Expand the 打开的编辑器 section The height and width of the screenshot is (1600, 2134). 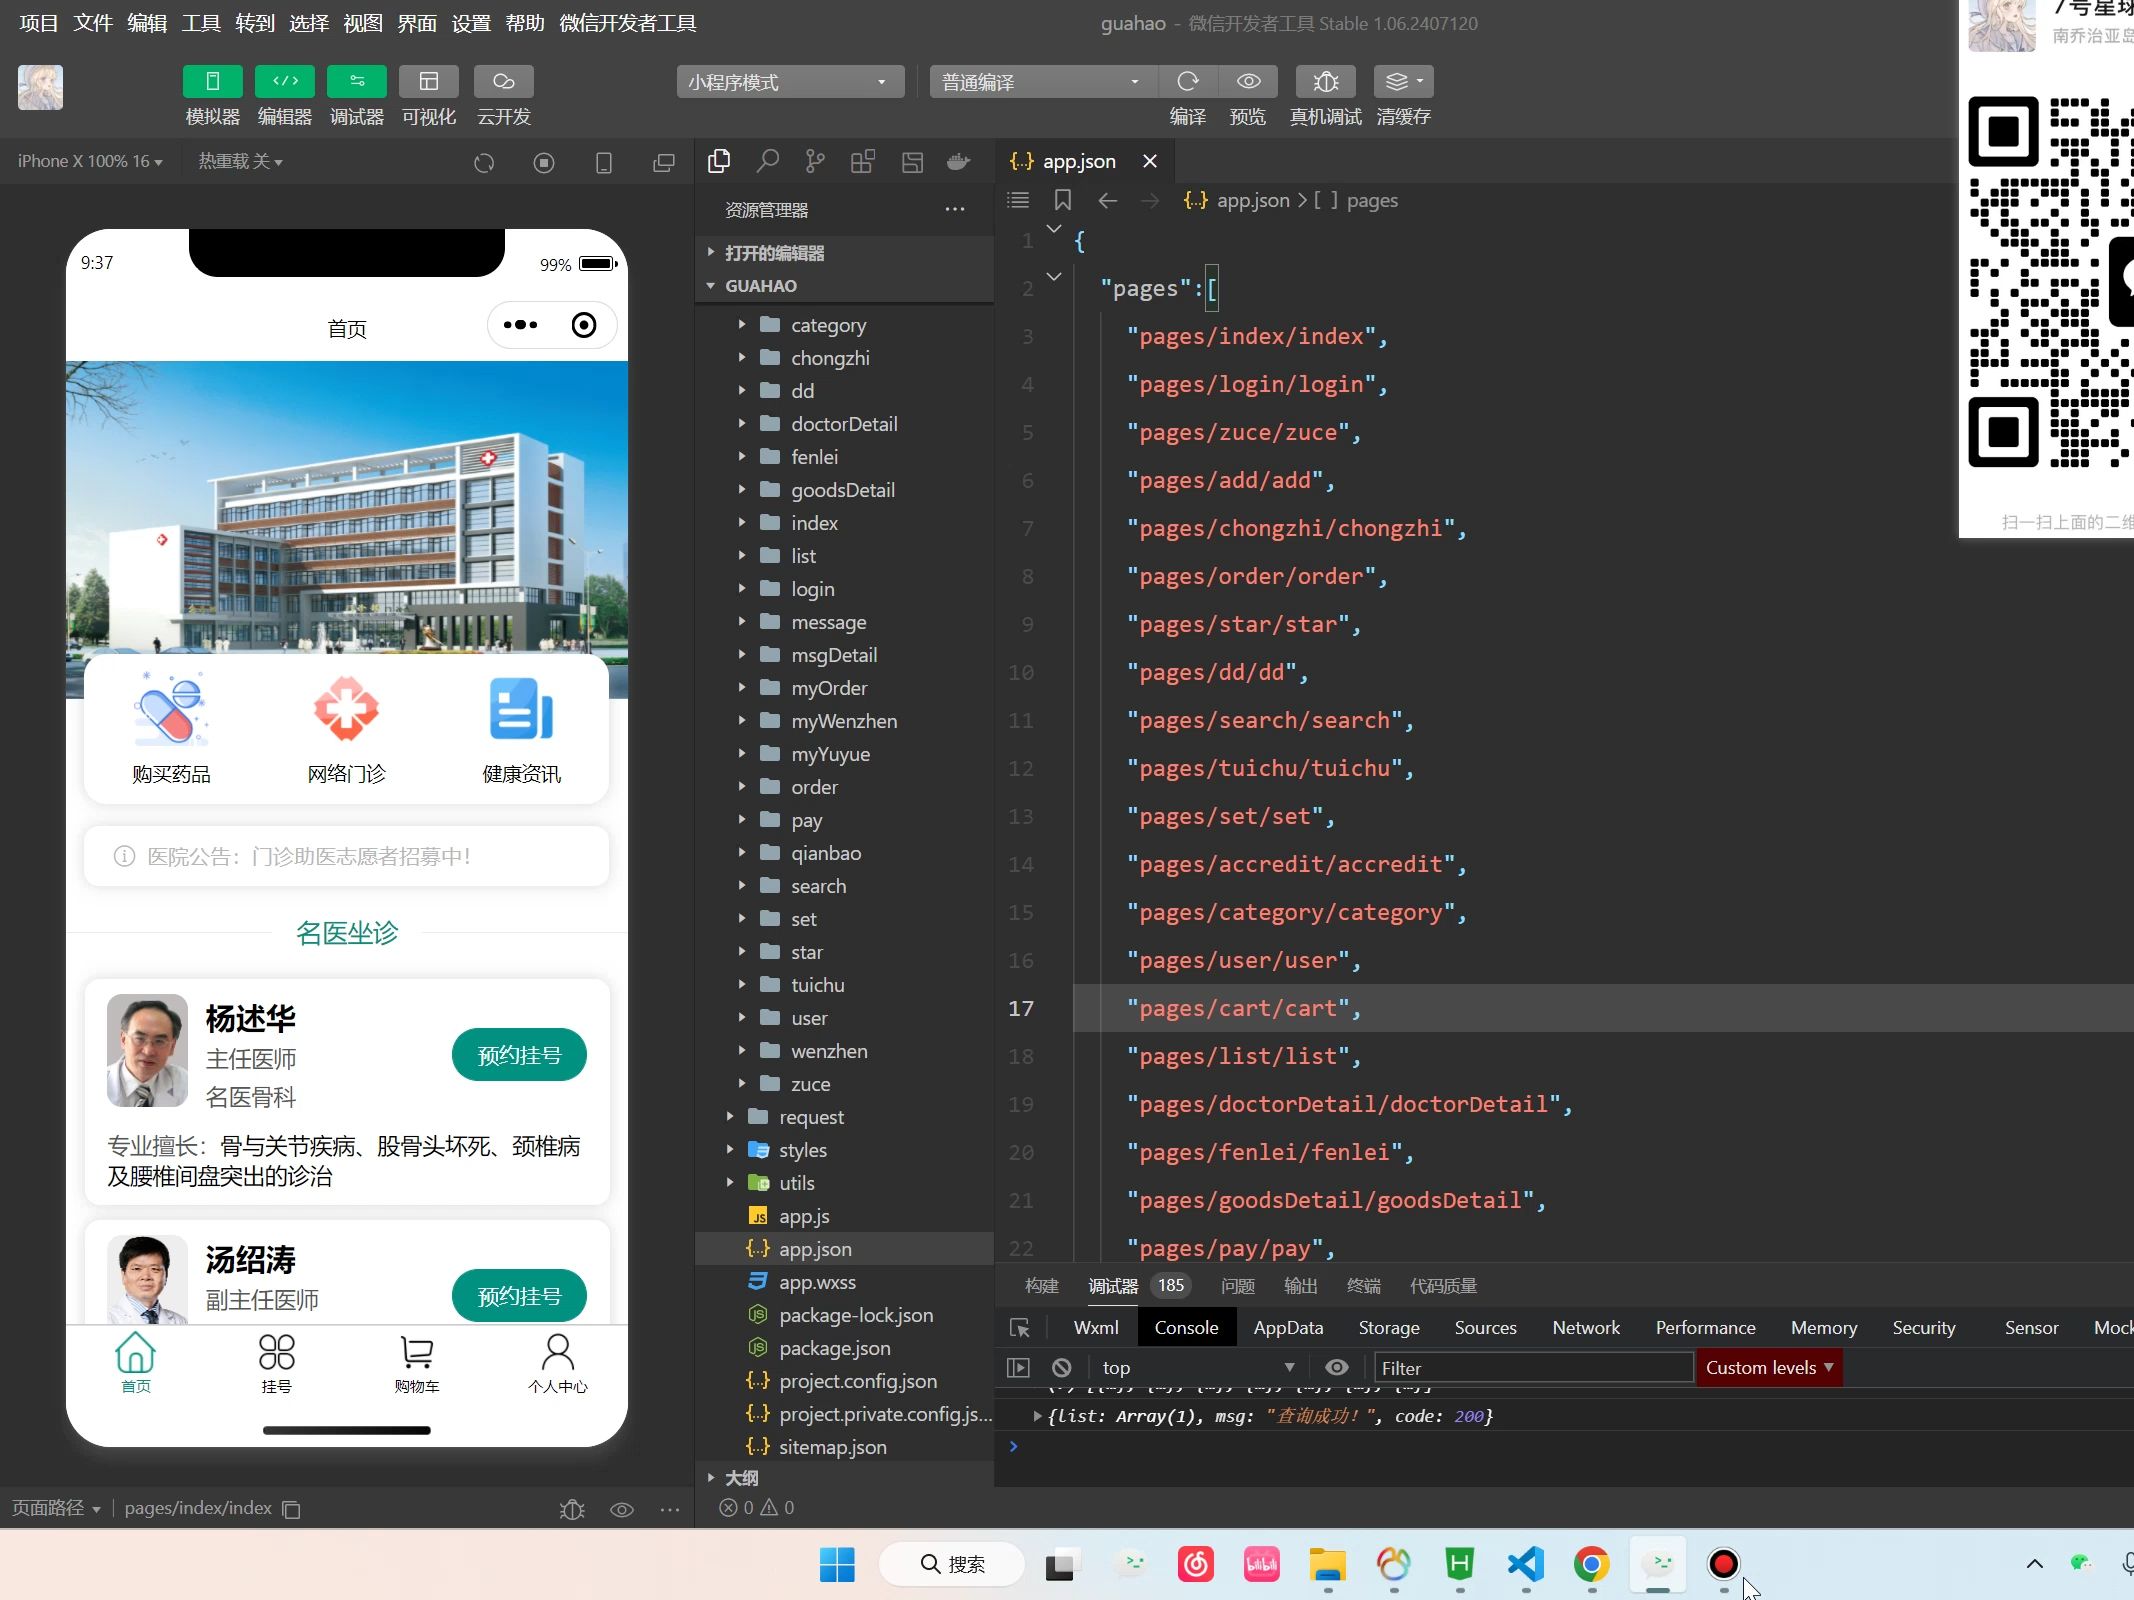pyautogui.click(x=845, y=253)
